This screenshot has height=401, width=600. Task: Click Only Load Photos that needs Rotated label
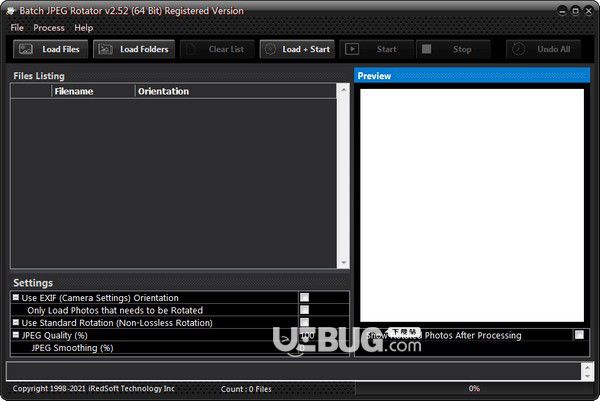[115, 310]
